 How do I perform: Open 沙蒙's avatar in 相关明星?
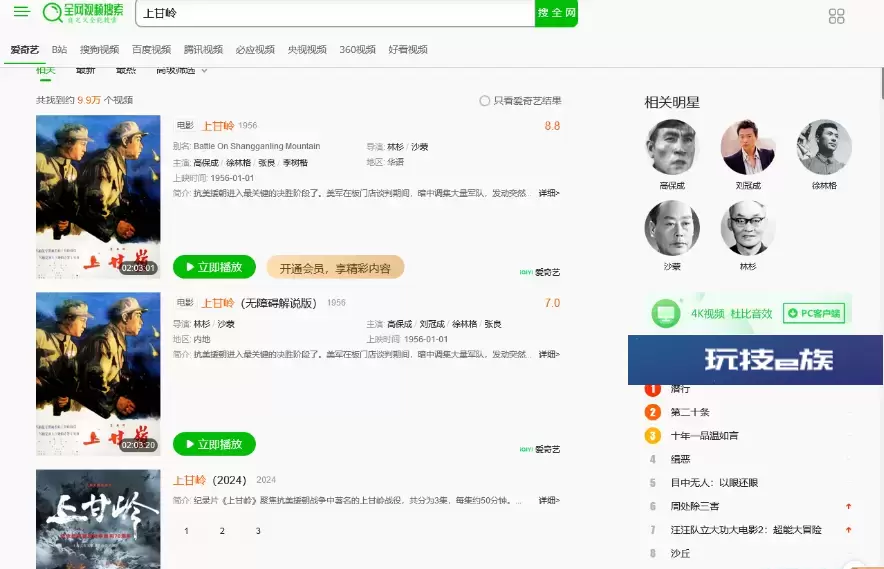(x=672, y=228)
